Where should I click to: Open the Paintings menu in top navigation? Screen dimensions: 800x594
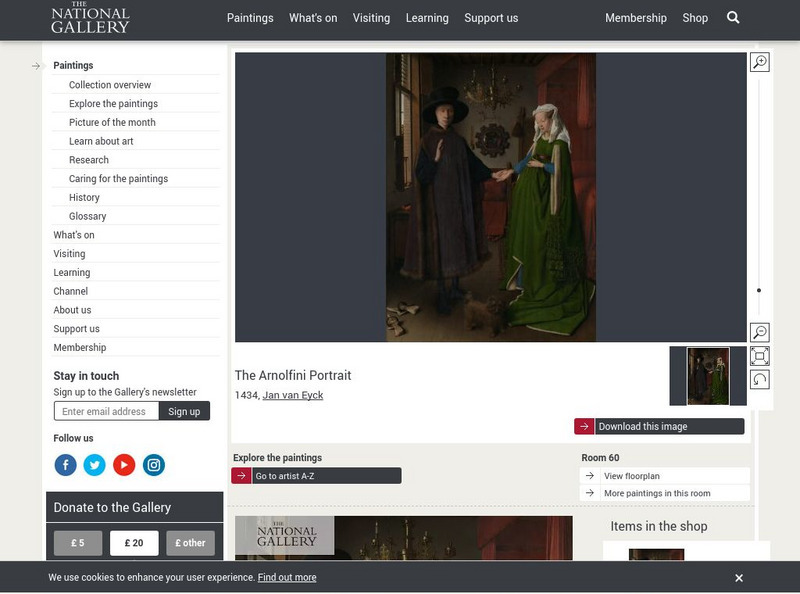pyautogui.click(x=250, y=18)
